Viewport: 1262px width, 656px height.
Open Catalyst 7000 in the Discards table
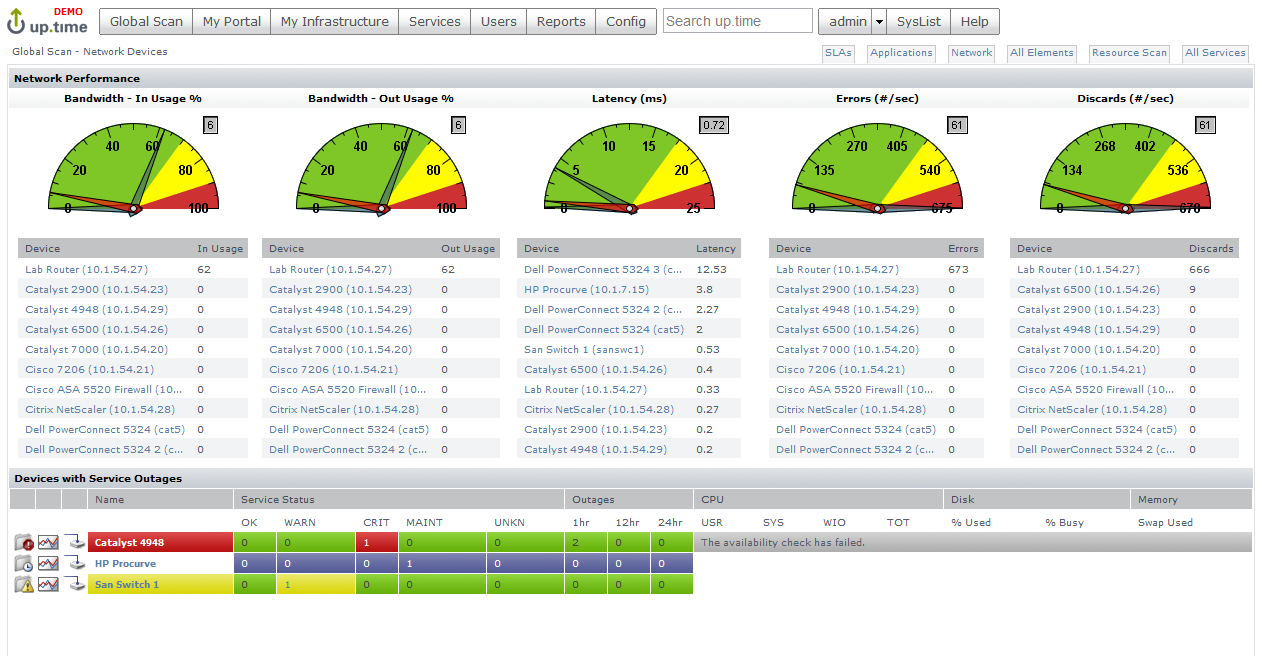1088,349
